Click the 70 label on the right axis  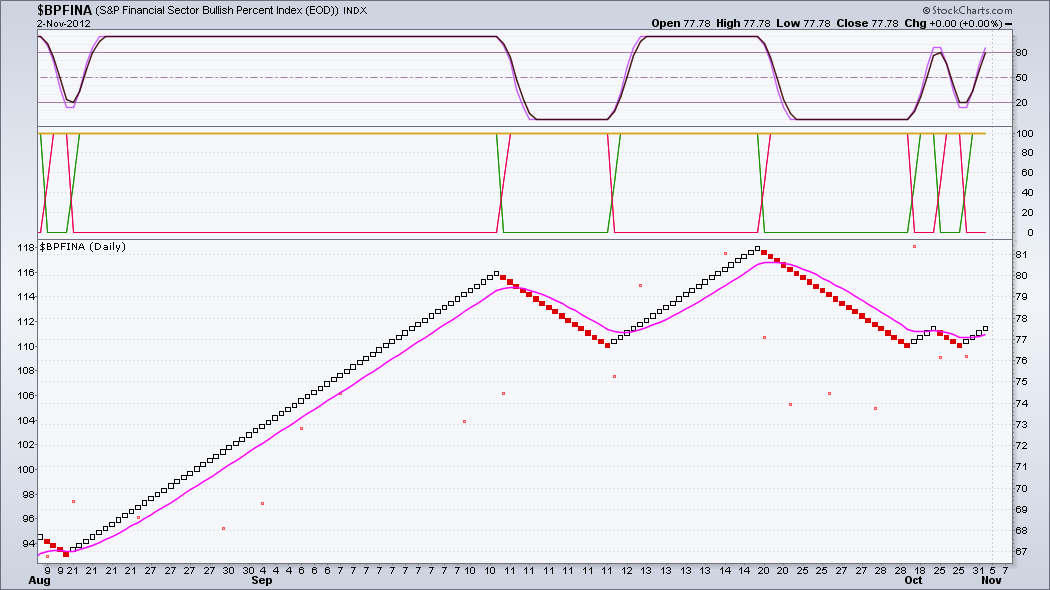[1021, 488]
